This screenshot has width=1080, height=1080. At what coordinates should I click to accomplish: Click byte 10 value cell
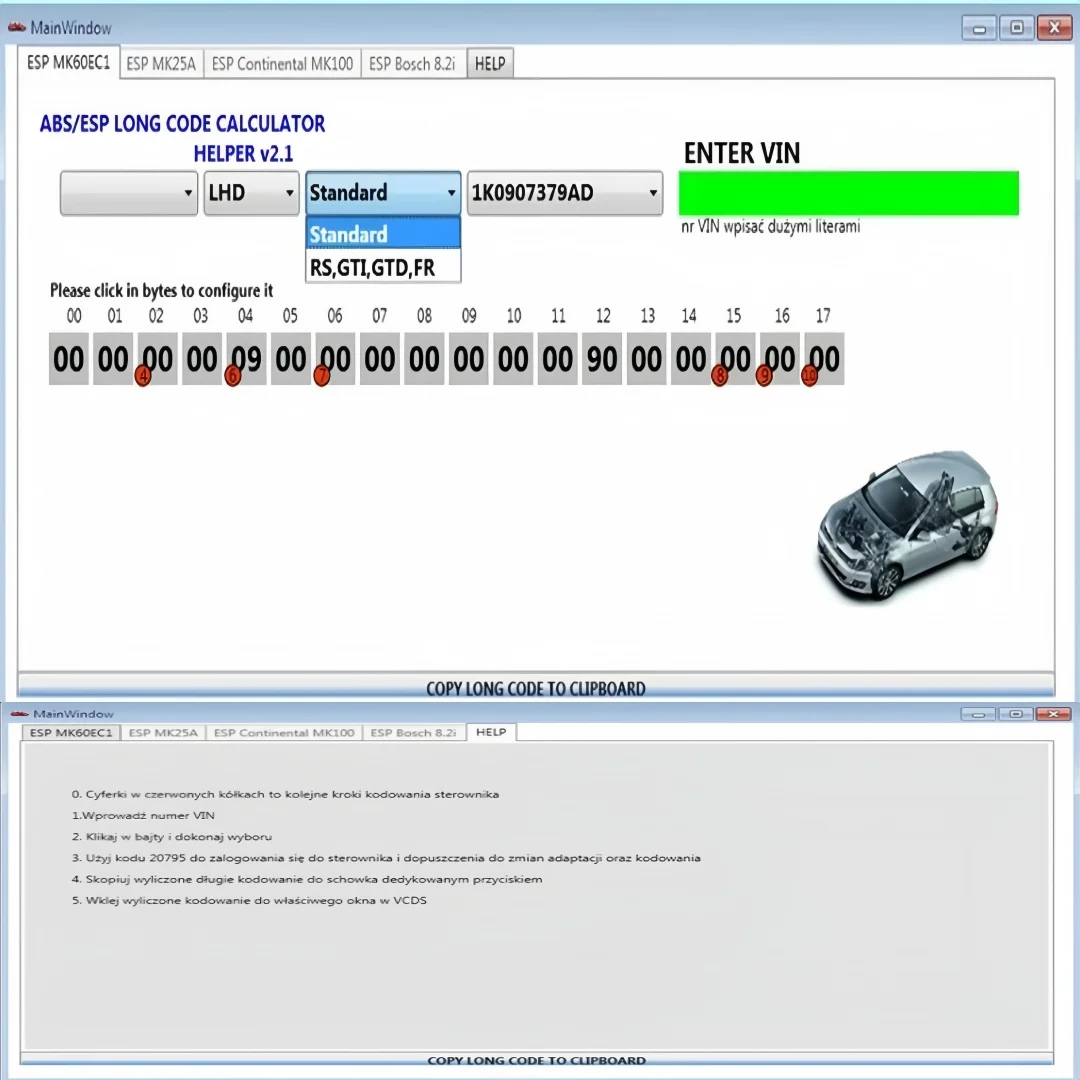coord(513,359)
